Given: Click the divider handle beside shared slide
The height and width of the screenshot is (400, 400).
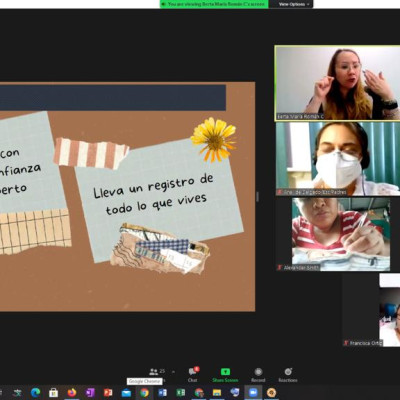Looking at the screenshot, I should click(x=257, y=196).
